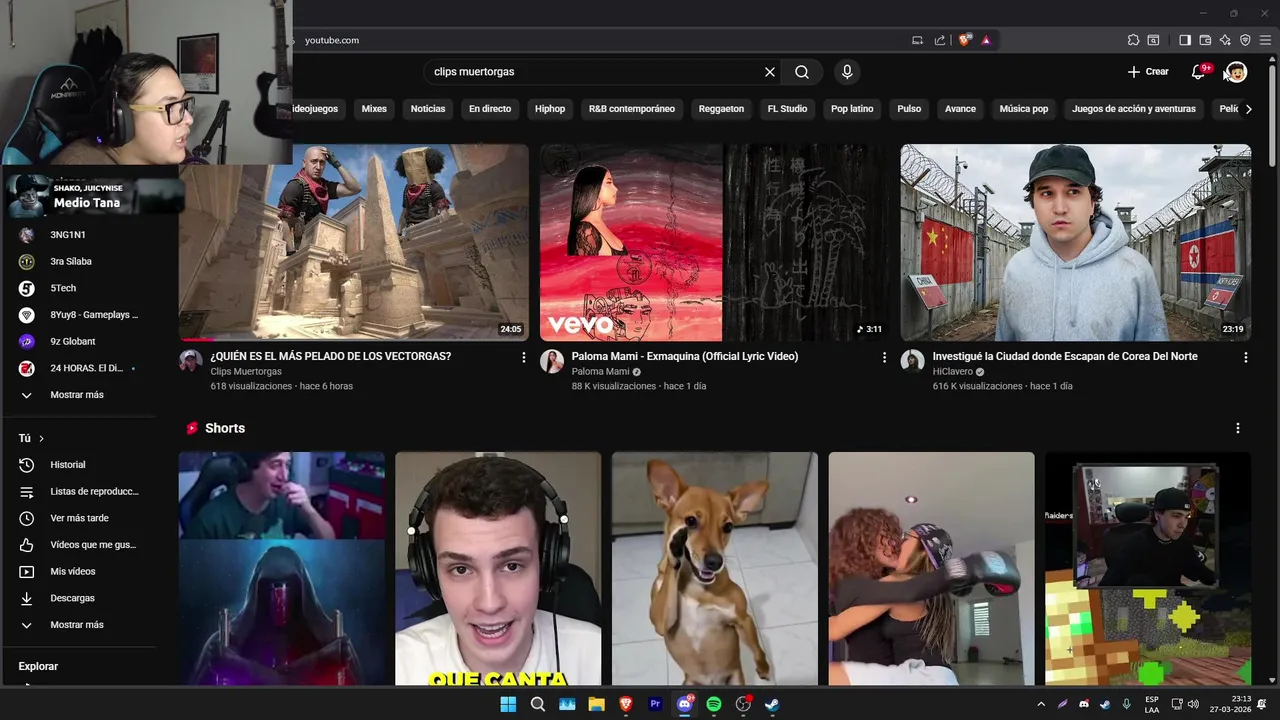The width and height of the screenshot is (1280, 720).
Task: Open the Clips Muertorgas channel link
Action: (246, 372)
